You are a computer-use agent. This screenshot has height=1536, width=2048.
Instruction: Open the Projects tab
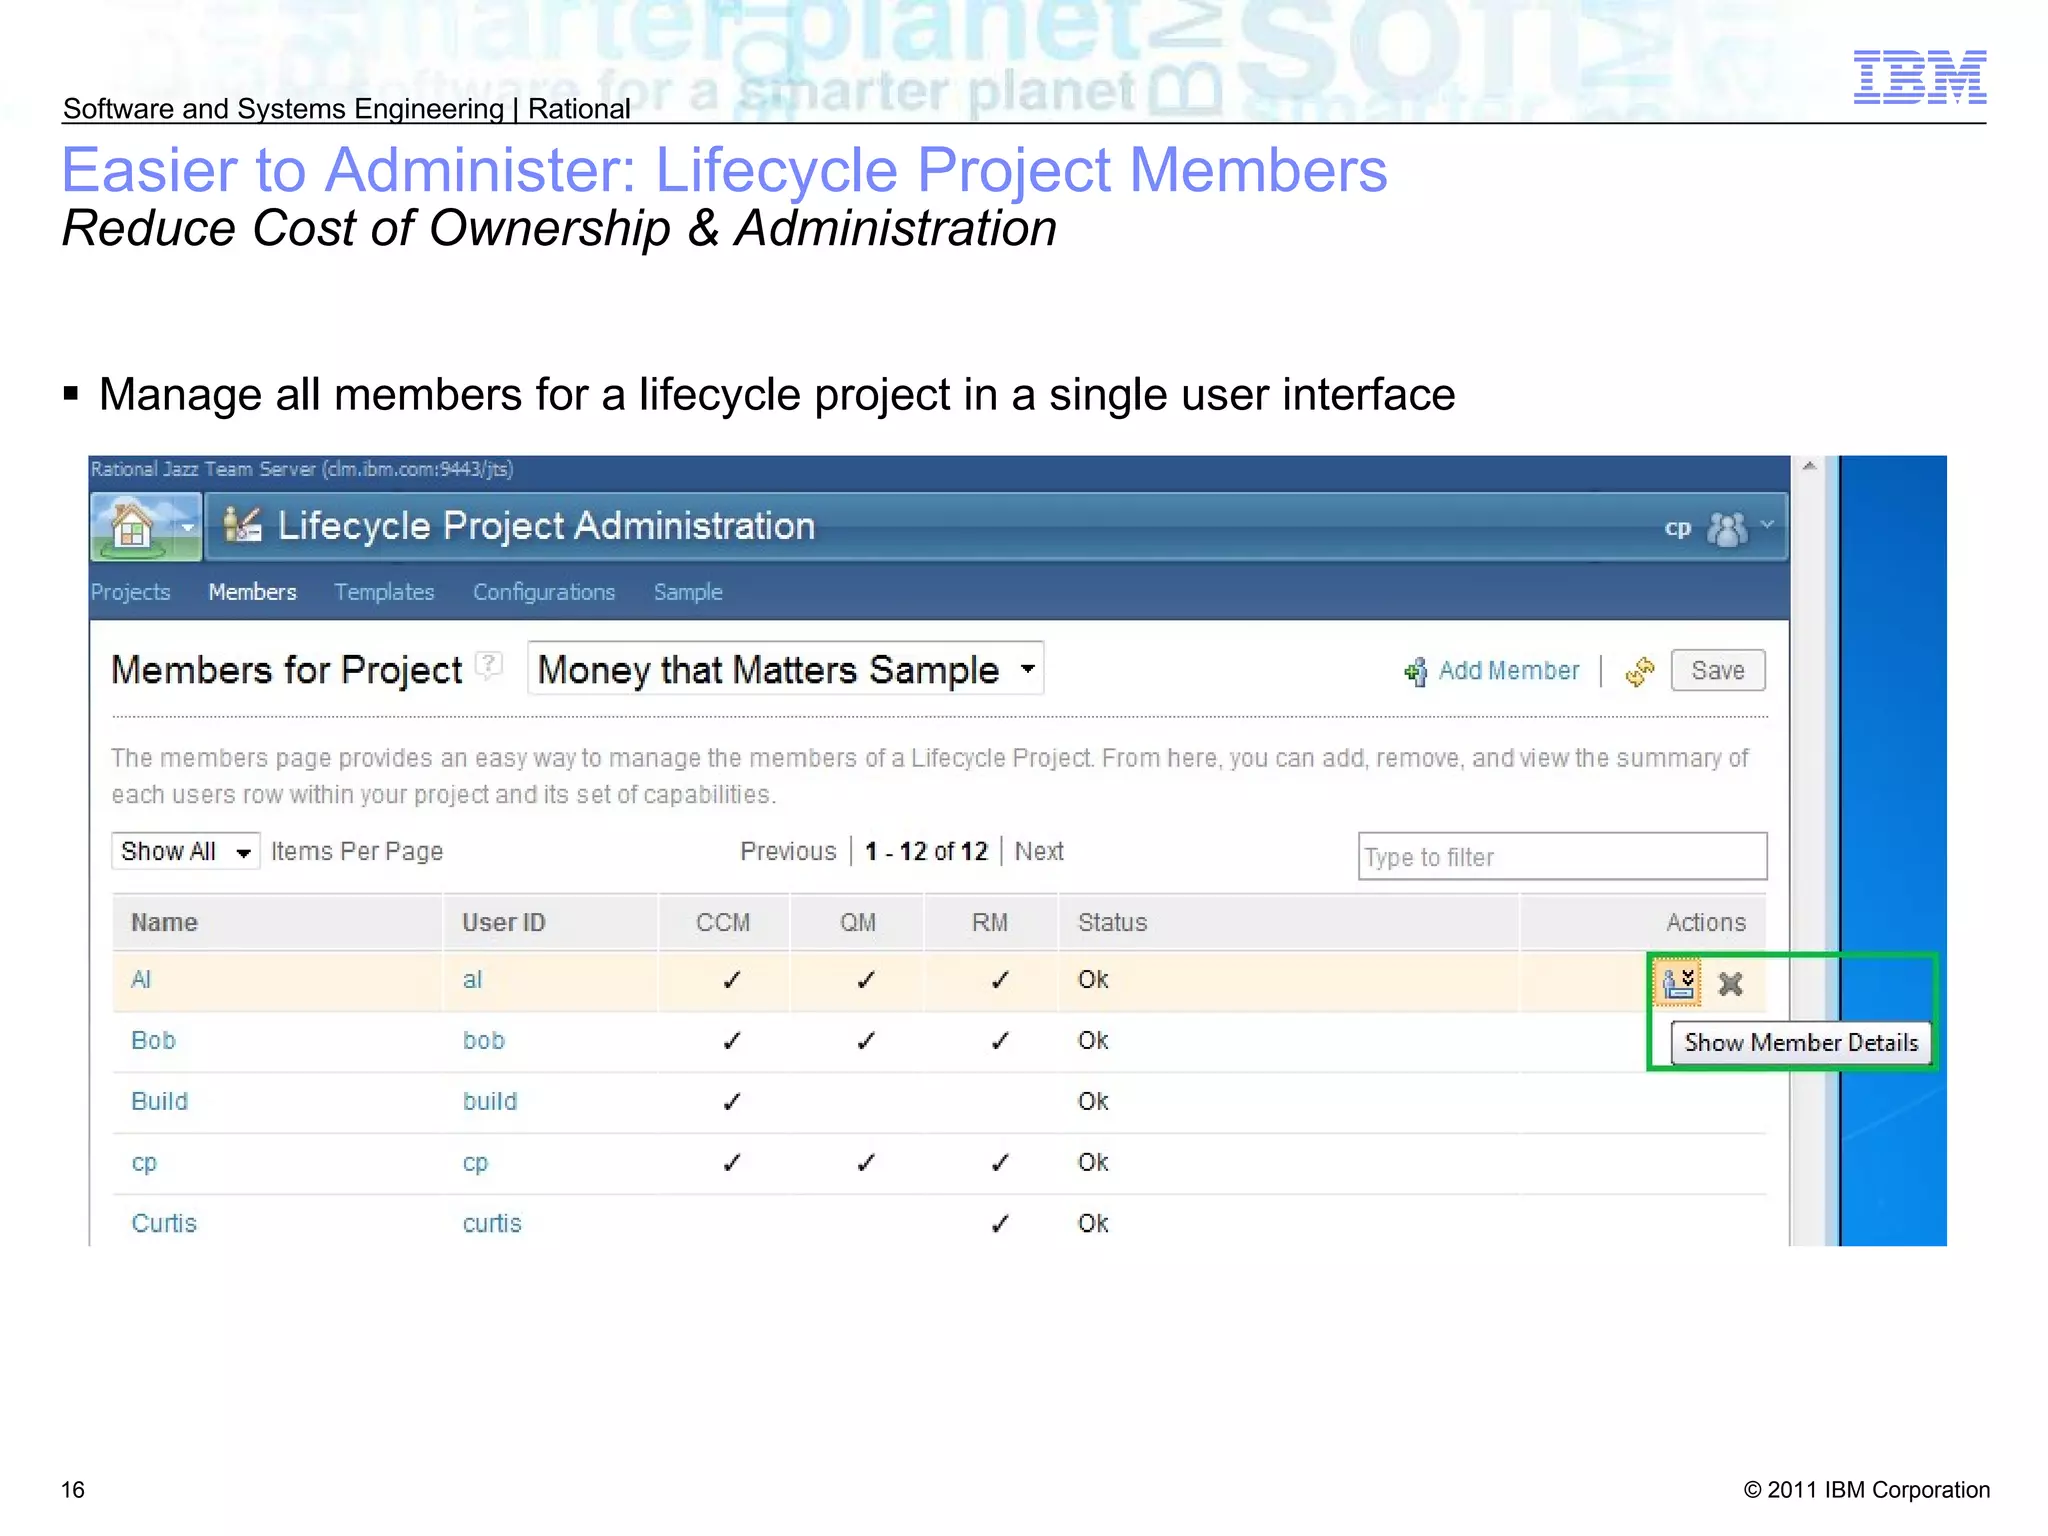(x=131, y=592)
